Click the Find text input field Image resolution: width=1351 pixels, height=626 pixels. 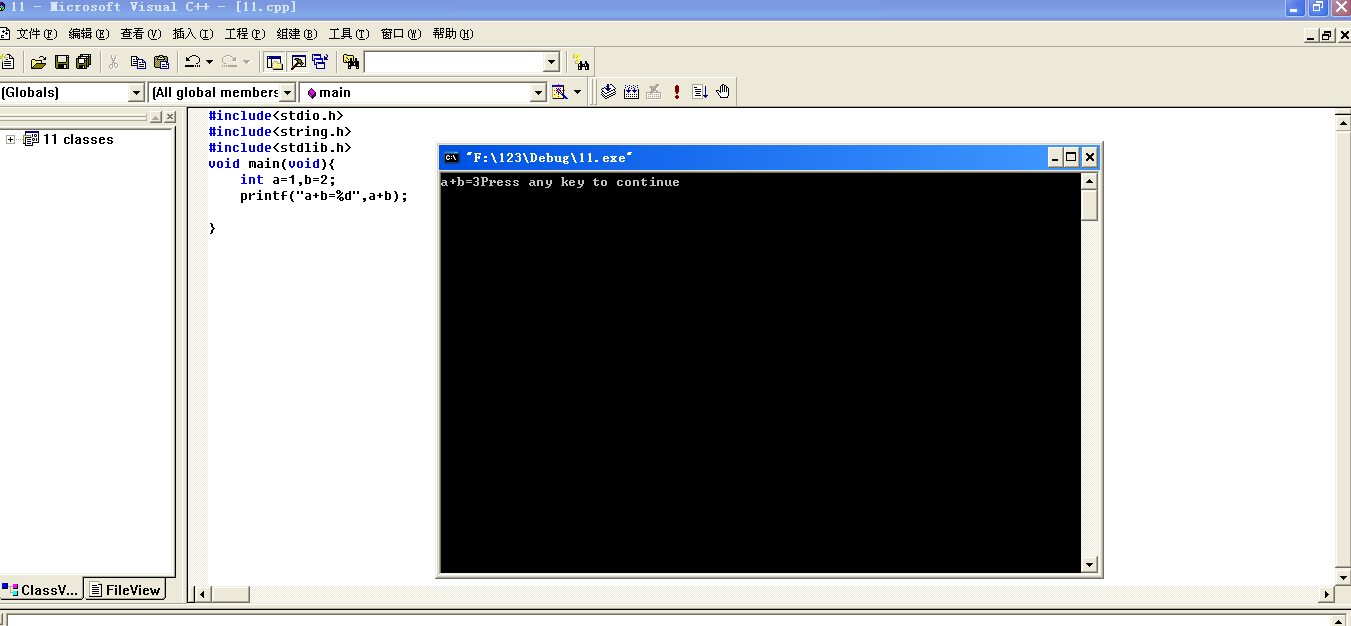click(x=453, y=62)
